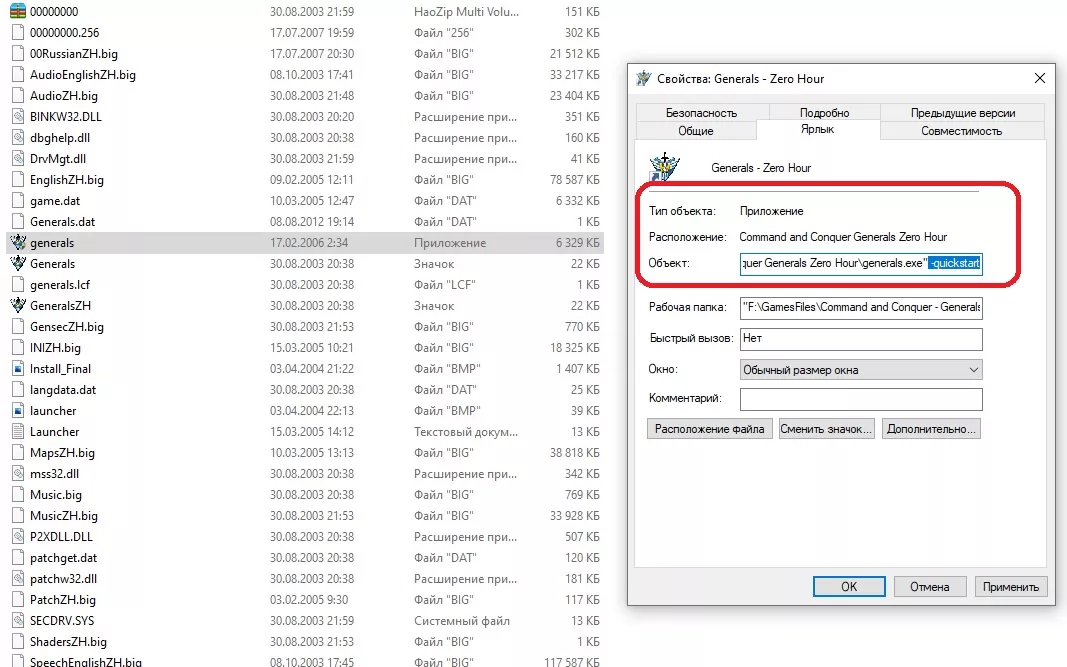
Task: Click the MapsZH.big file icon
Action: [18, 453]
